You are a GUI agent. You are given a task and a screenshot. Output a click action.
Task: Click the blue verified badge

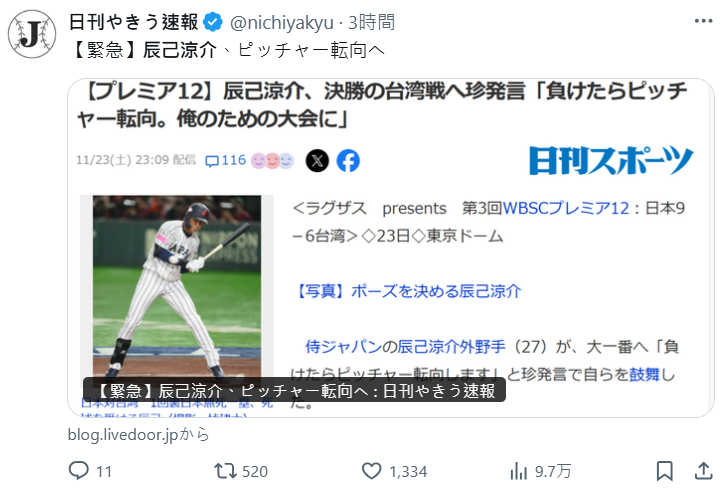tap(213, 22)
